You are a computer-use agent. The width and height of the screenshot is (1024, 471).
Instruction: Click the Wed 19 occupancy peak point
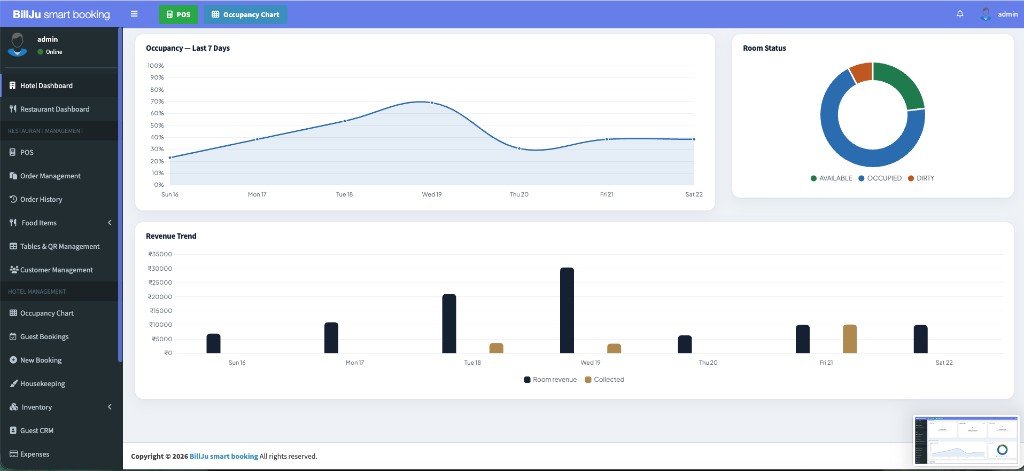click(432, 103)
